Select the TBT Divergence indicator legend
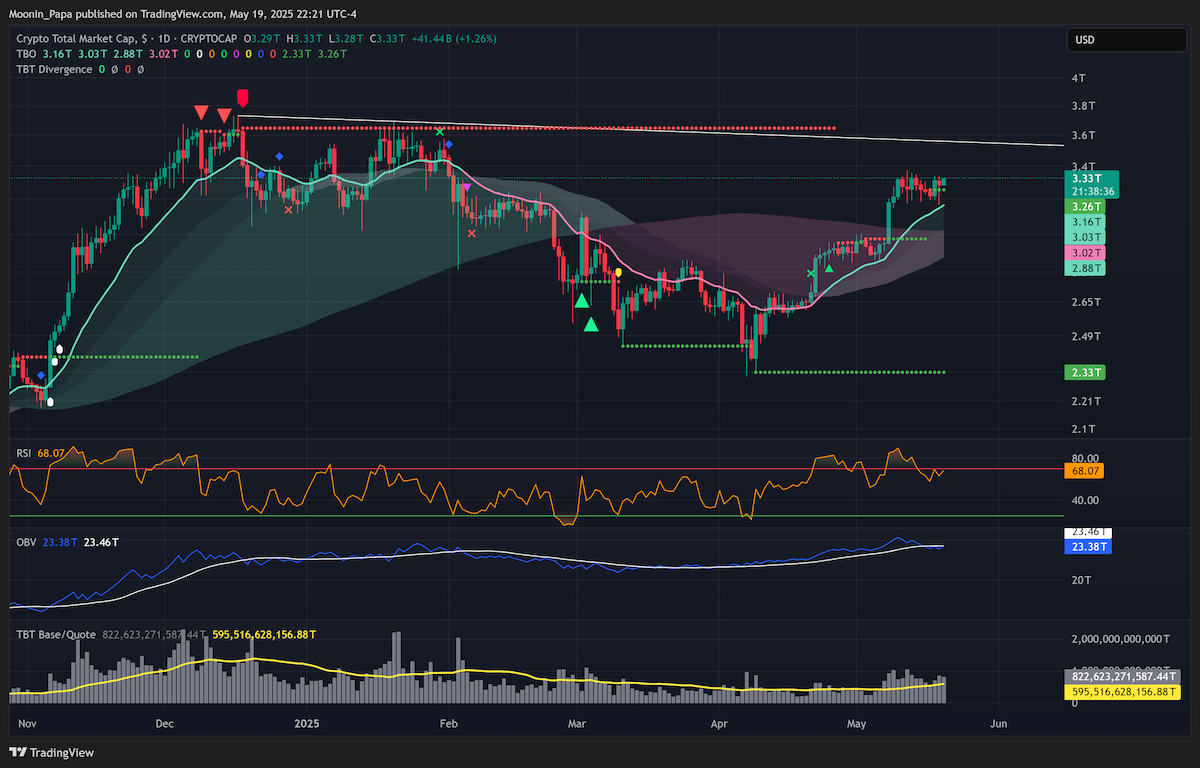Viewport: 1200px width, 768px height. (54, 69)
